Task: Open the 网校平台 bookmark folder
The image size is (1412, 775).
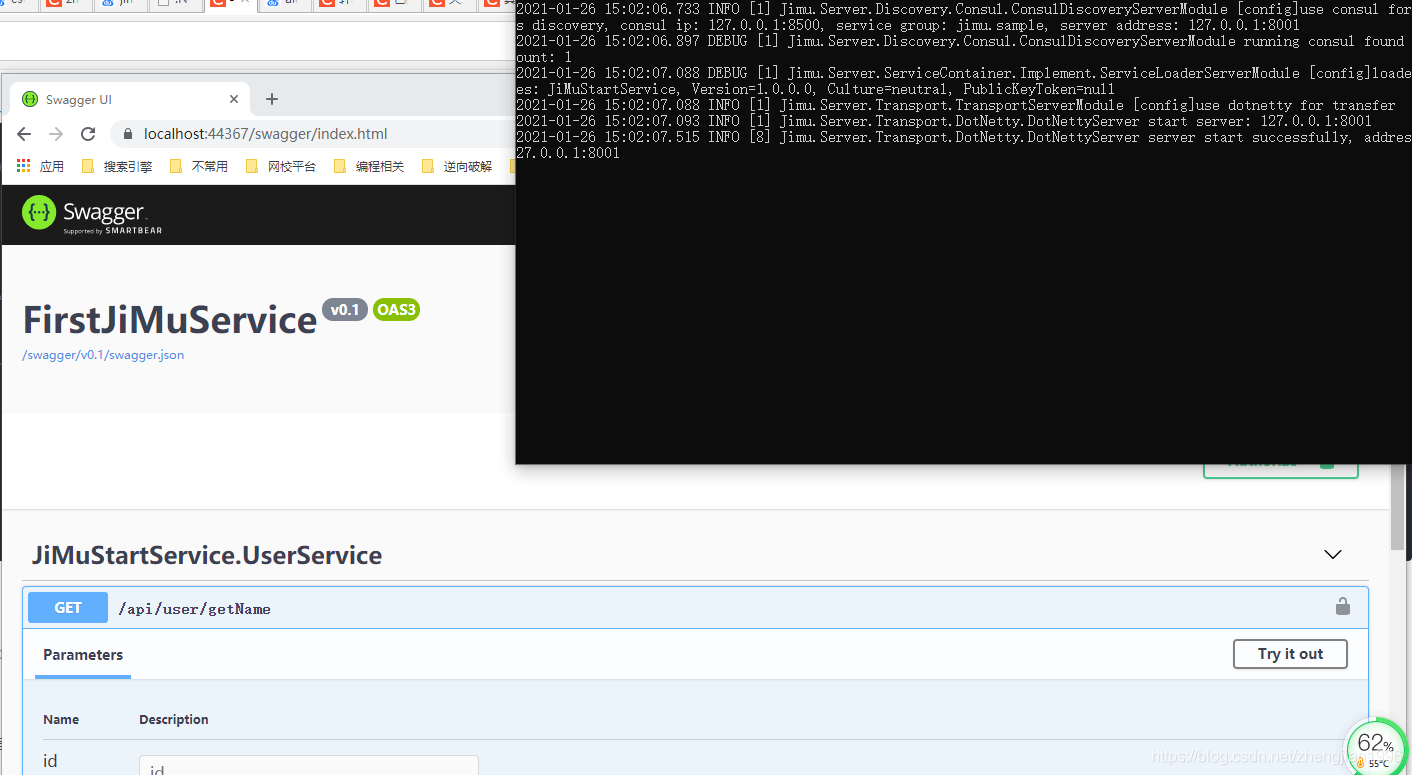Action: 281,167
